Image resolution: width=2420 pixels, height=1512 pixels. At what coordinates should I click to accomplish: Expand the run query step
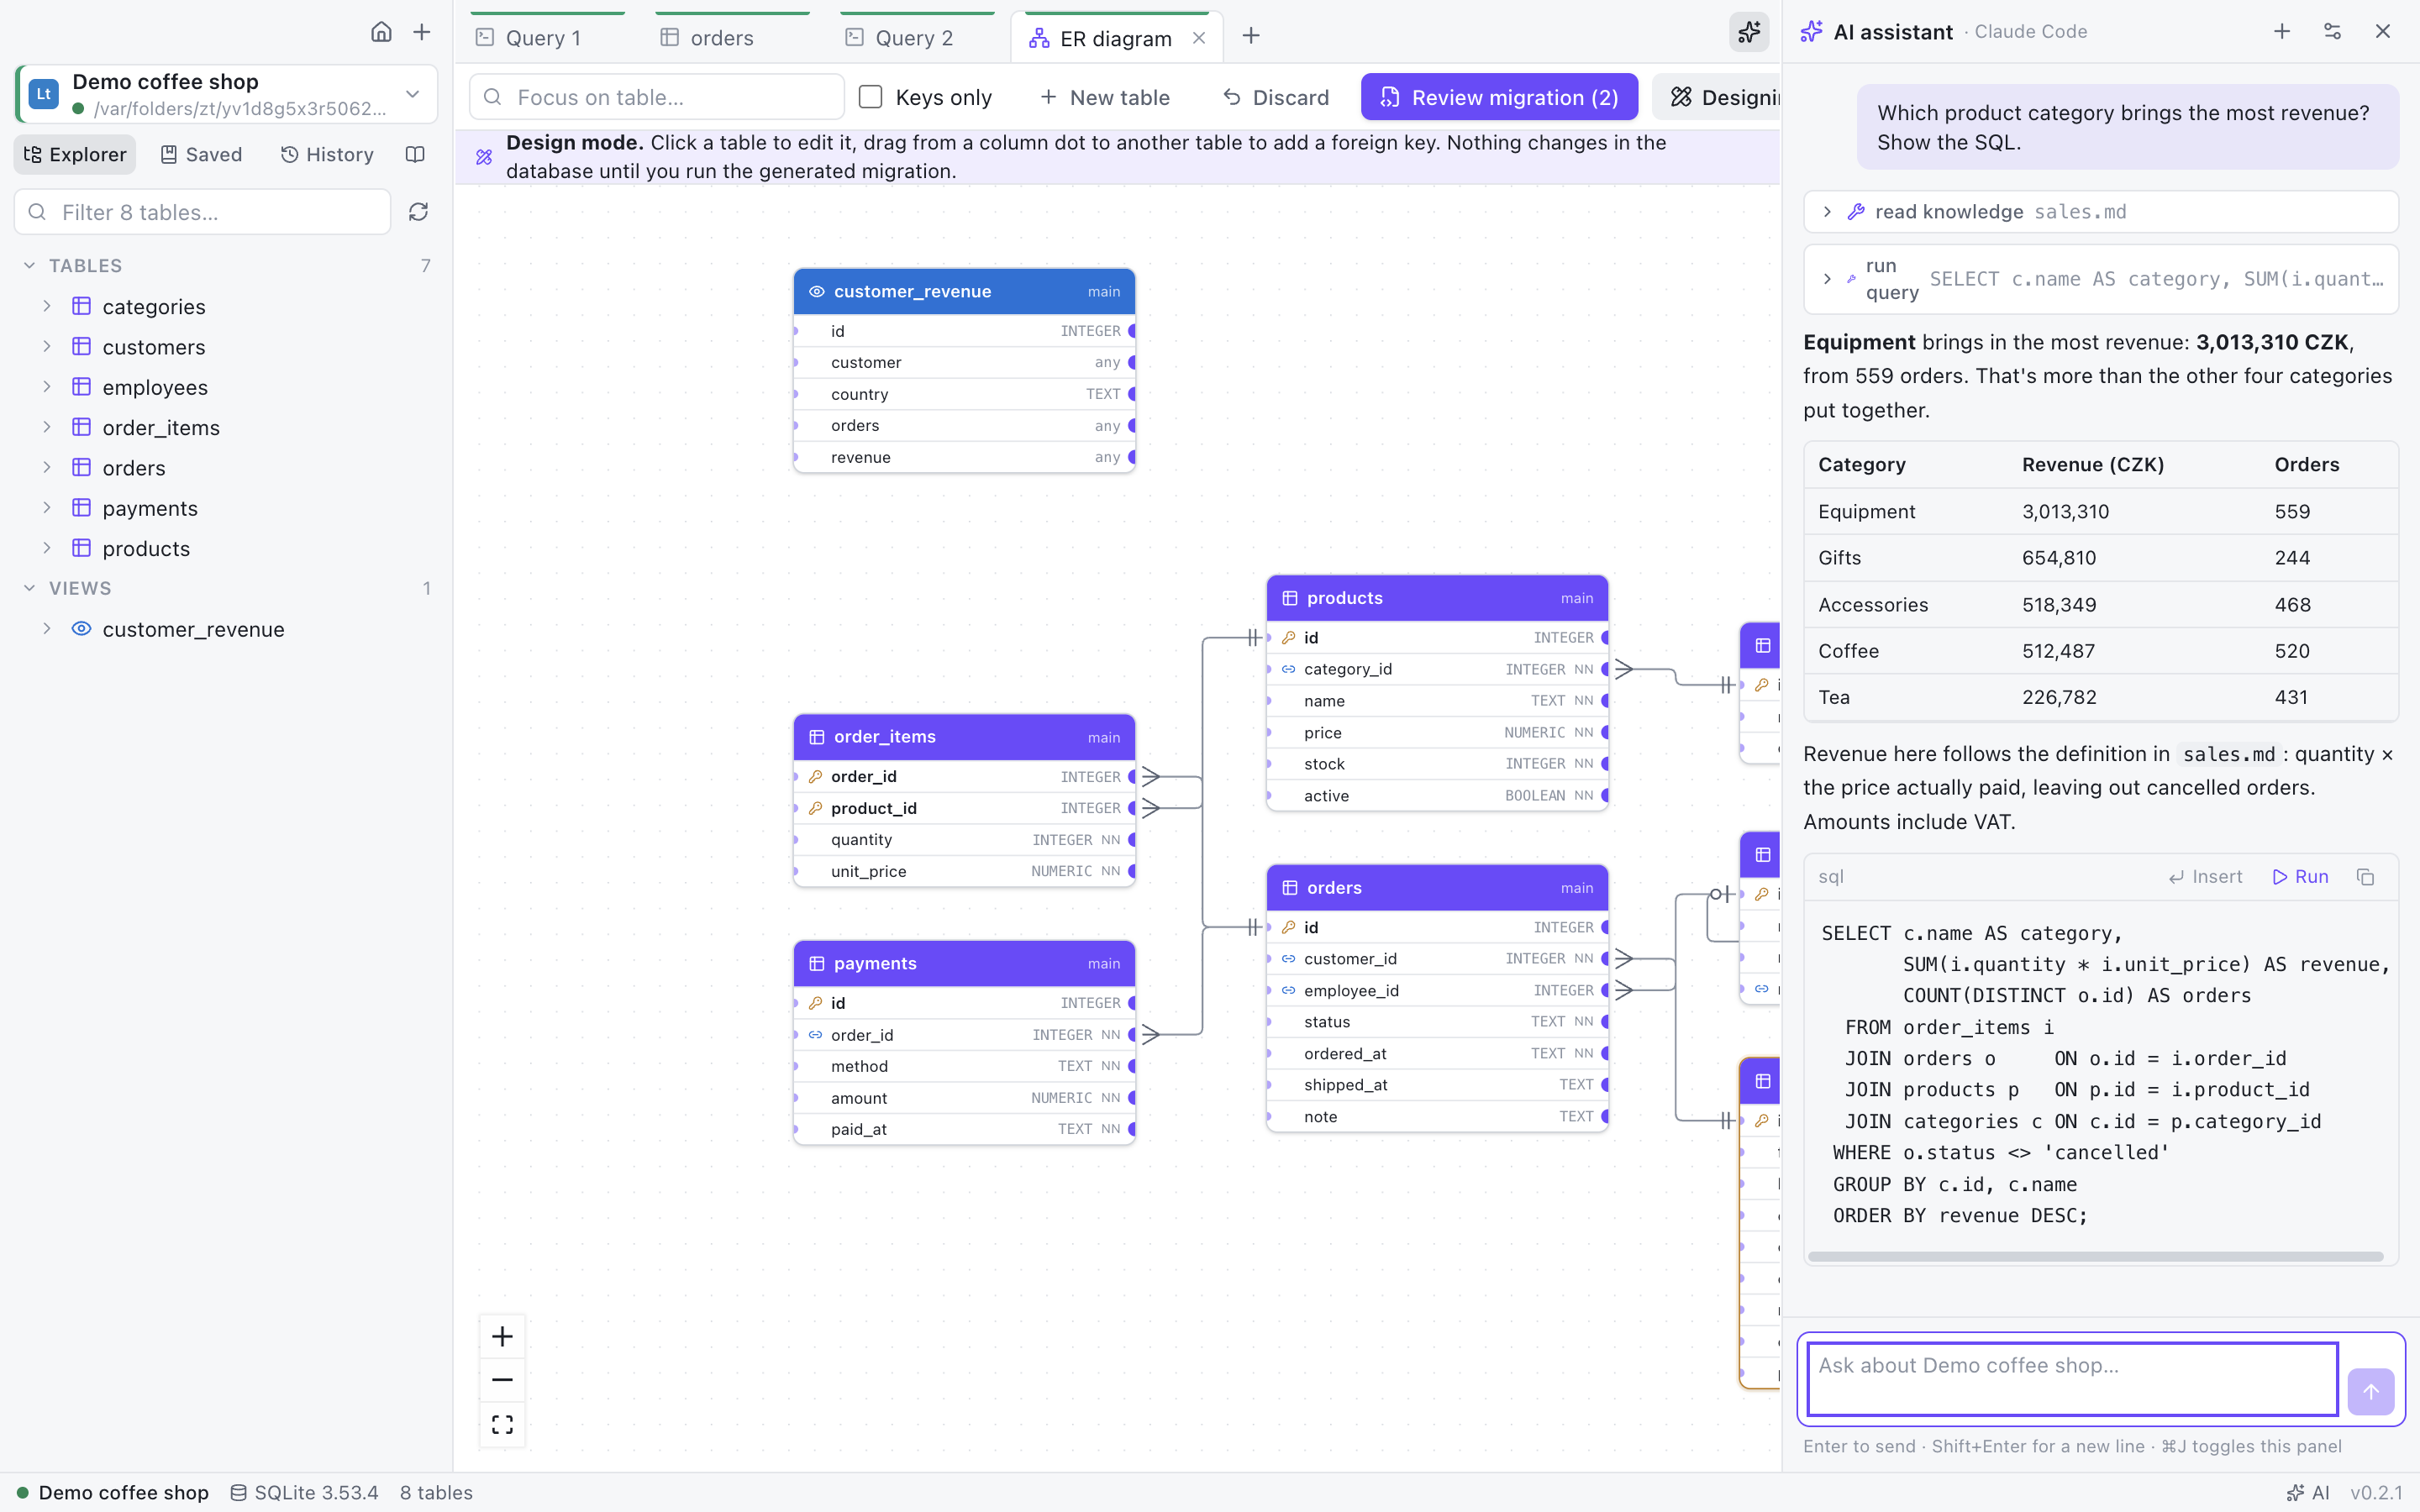pos(2101,279)
